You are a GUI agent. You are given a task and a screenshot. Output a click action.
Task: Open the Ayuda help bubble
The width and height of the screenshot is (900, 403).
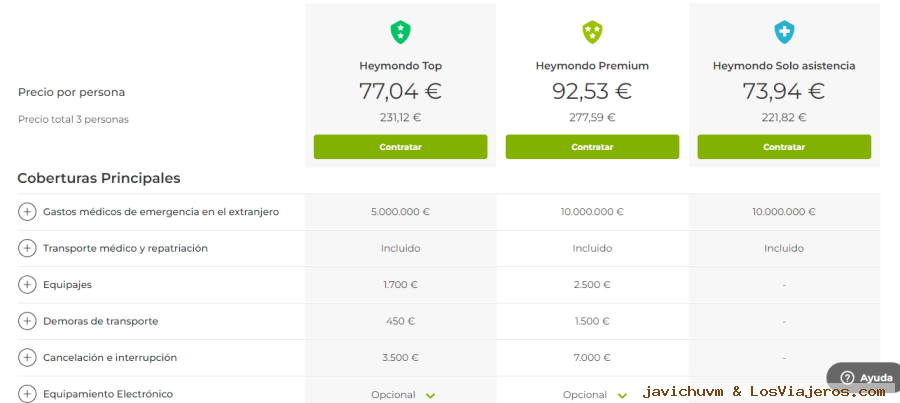864,378
